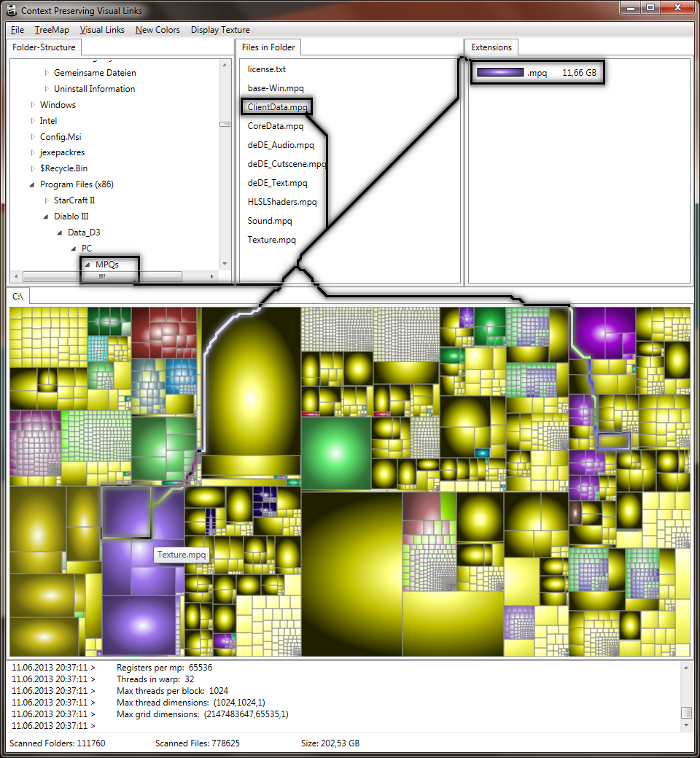Image resolution: width=700 pixels, height=758 pixels.
Task: Select the Data_D3 tree item label
Action: (84, 233)
